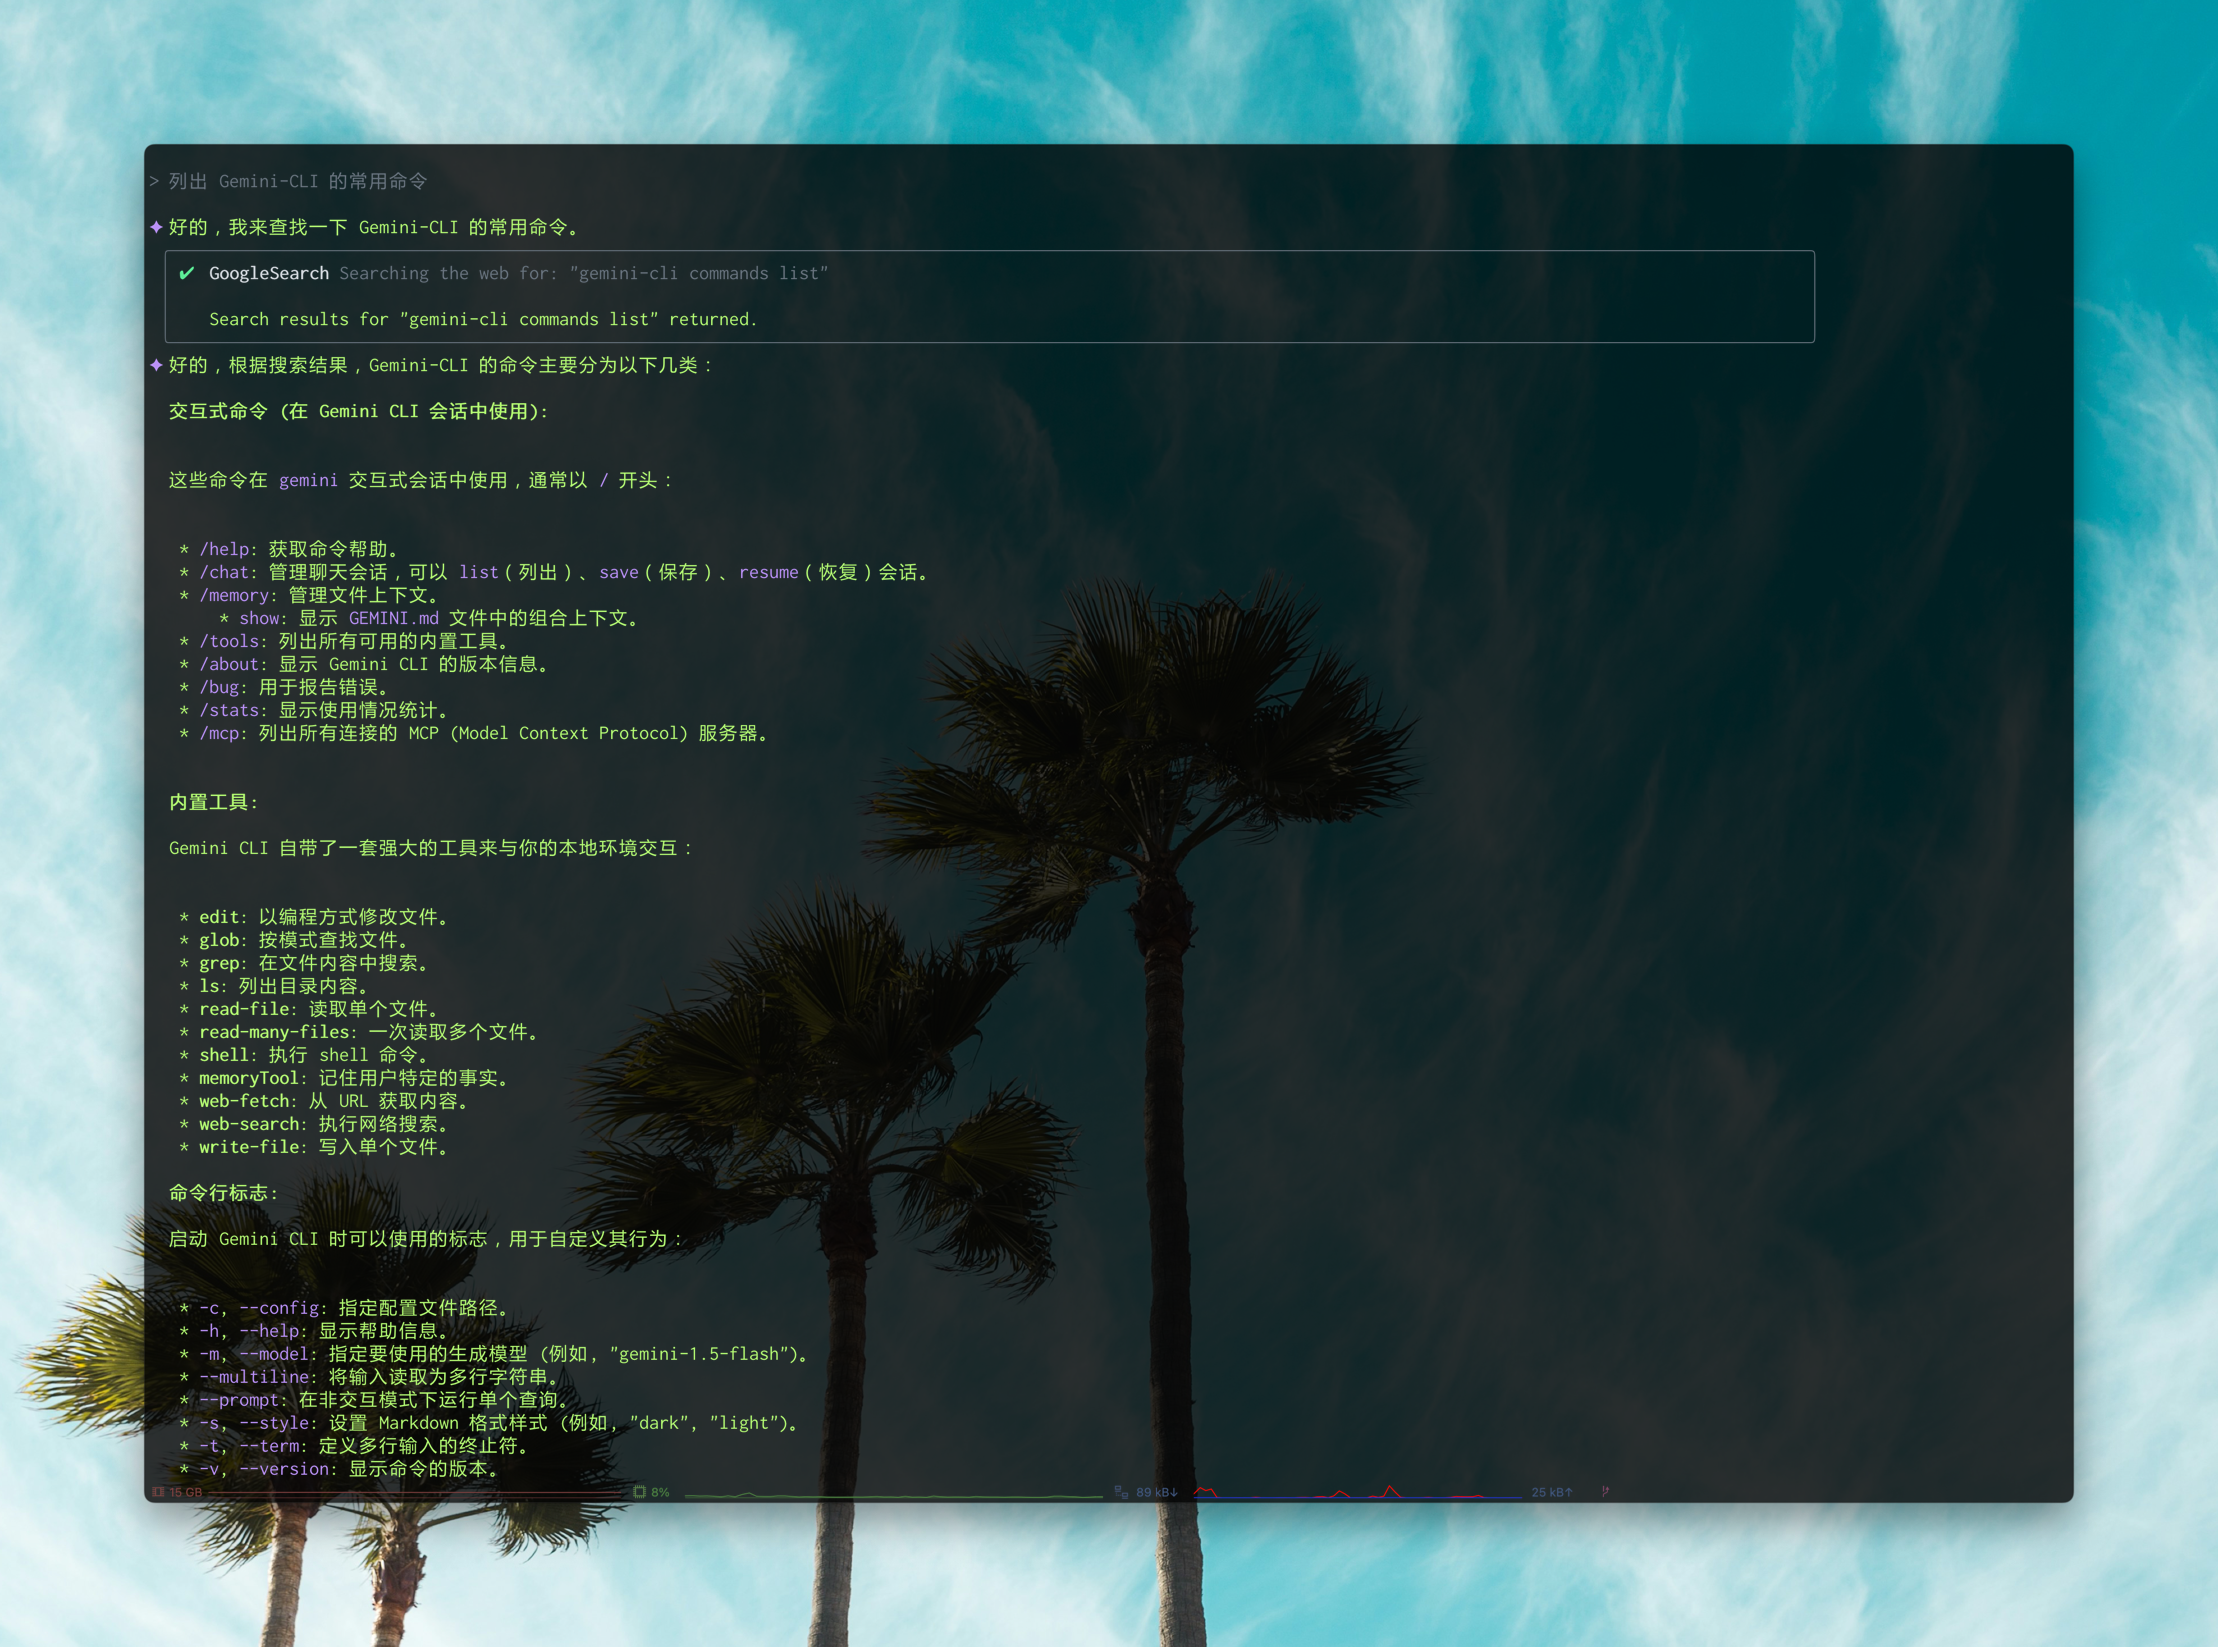Click the '15 GB' memory usage readout
The image size is (2218, 1647).
click(x=186, y=1492)
